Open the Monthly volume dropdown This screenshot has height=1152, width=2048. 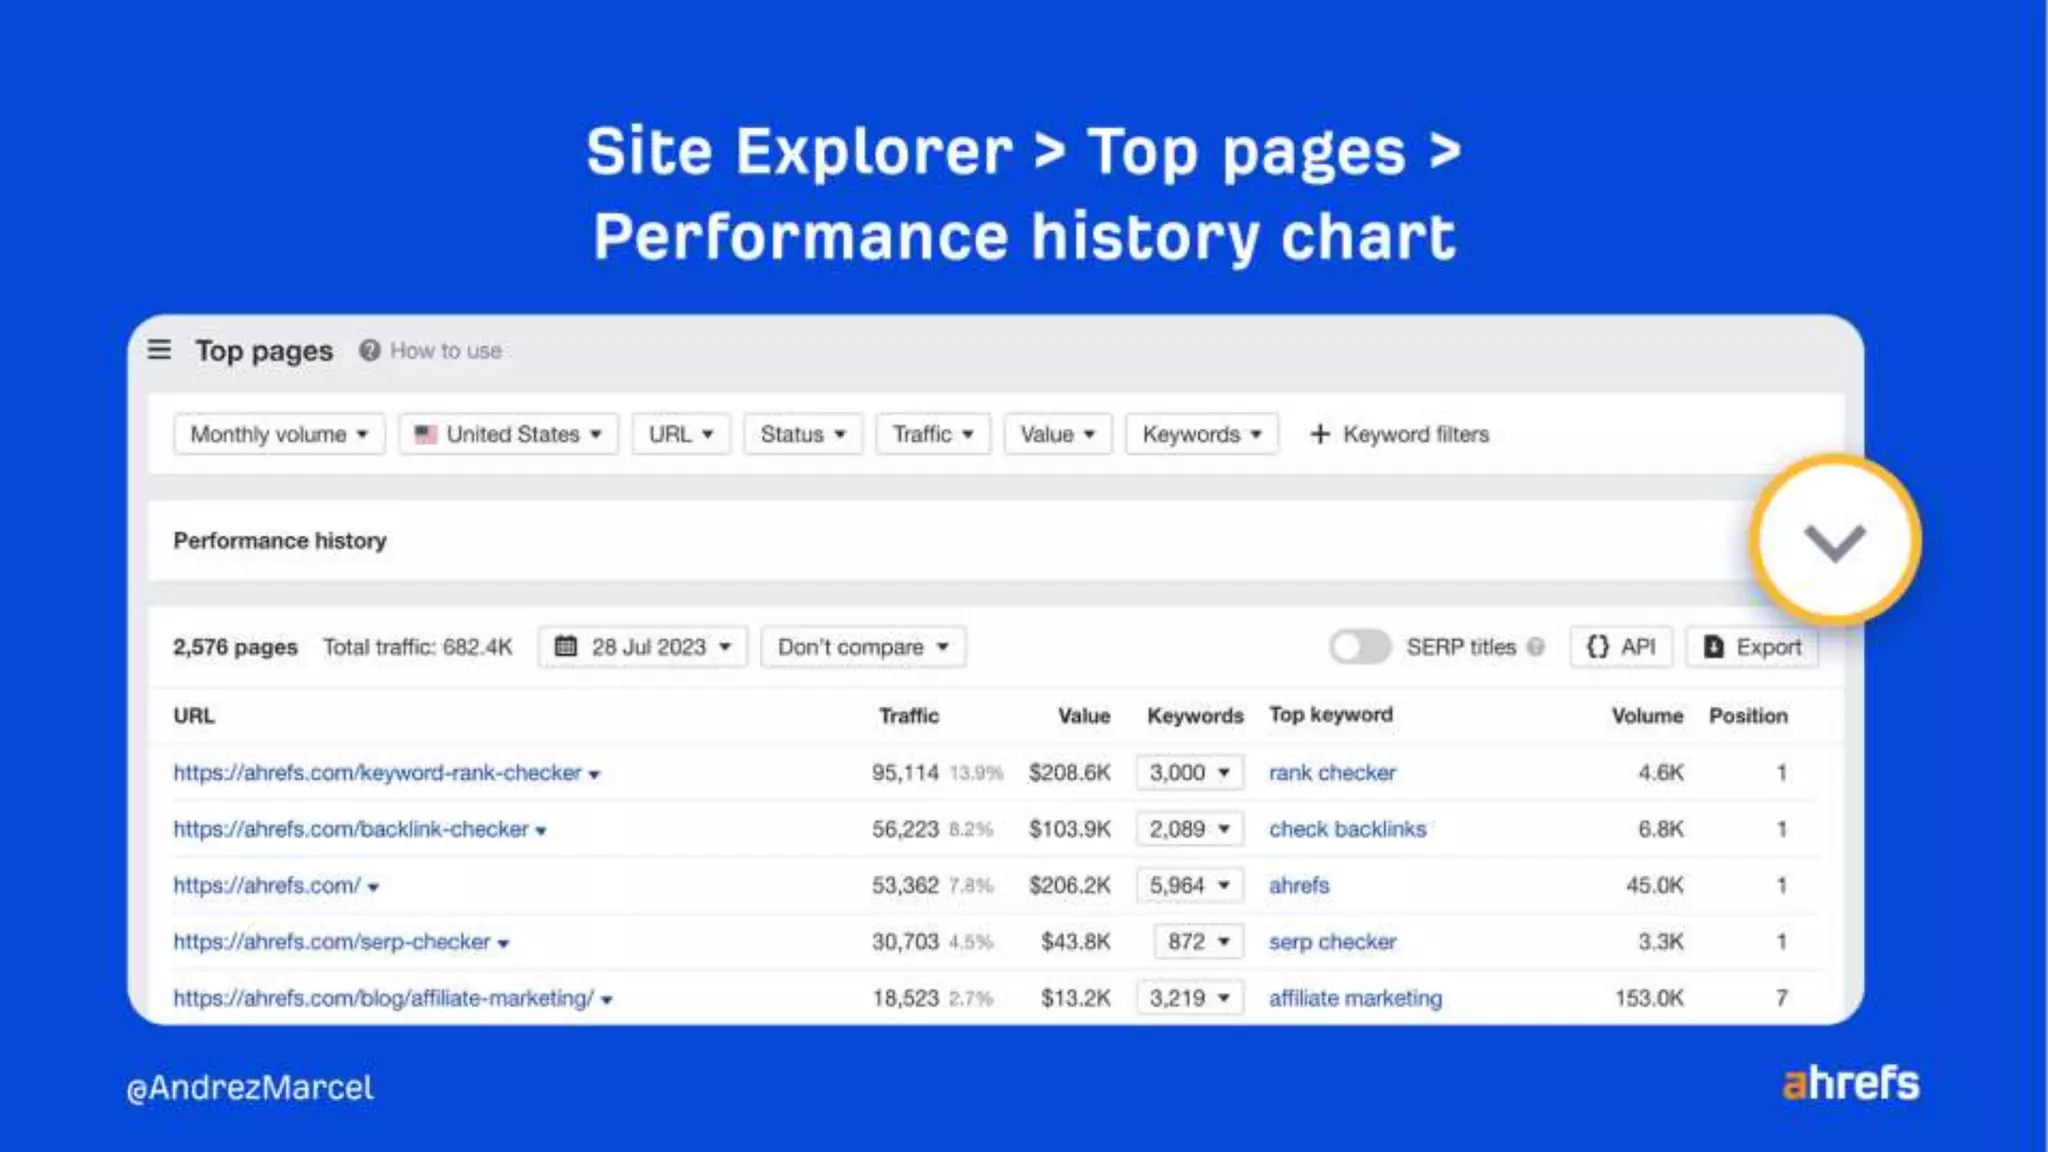tap(279, 434)
